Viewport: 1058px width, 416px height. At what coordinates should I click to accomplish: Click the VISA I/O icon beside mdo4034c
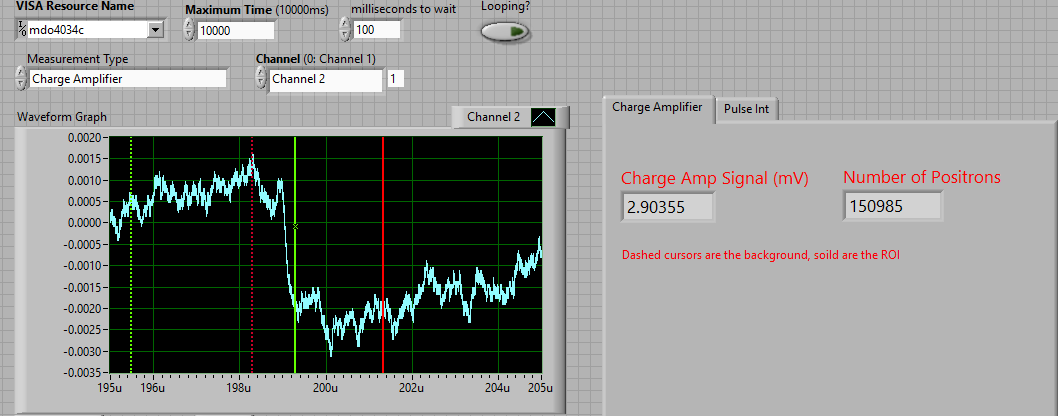[22, 29]
